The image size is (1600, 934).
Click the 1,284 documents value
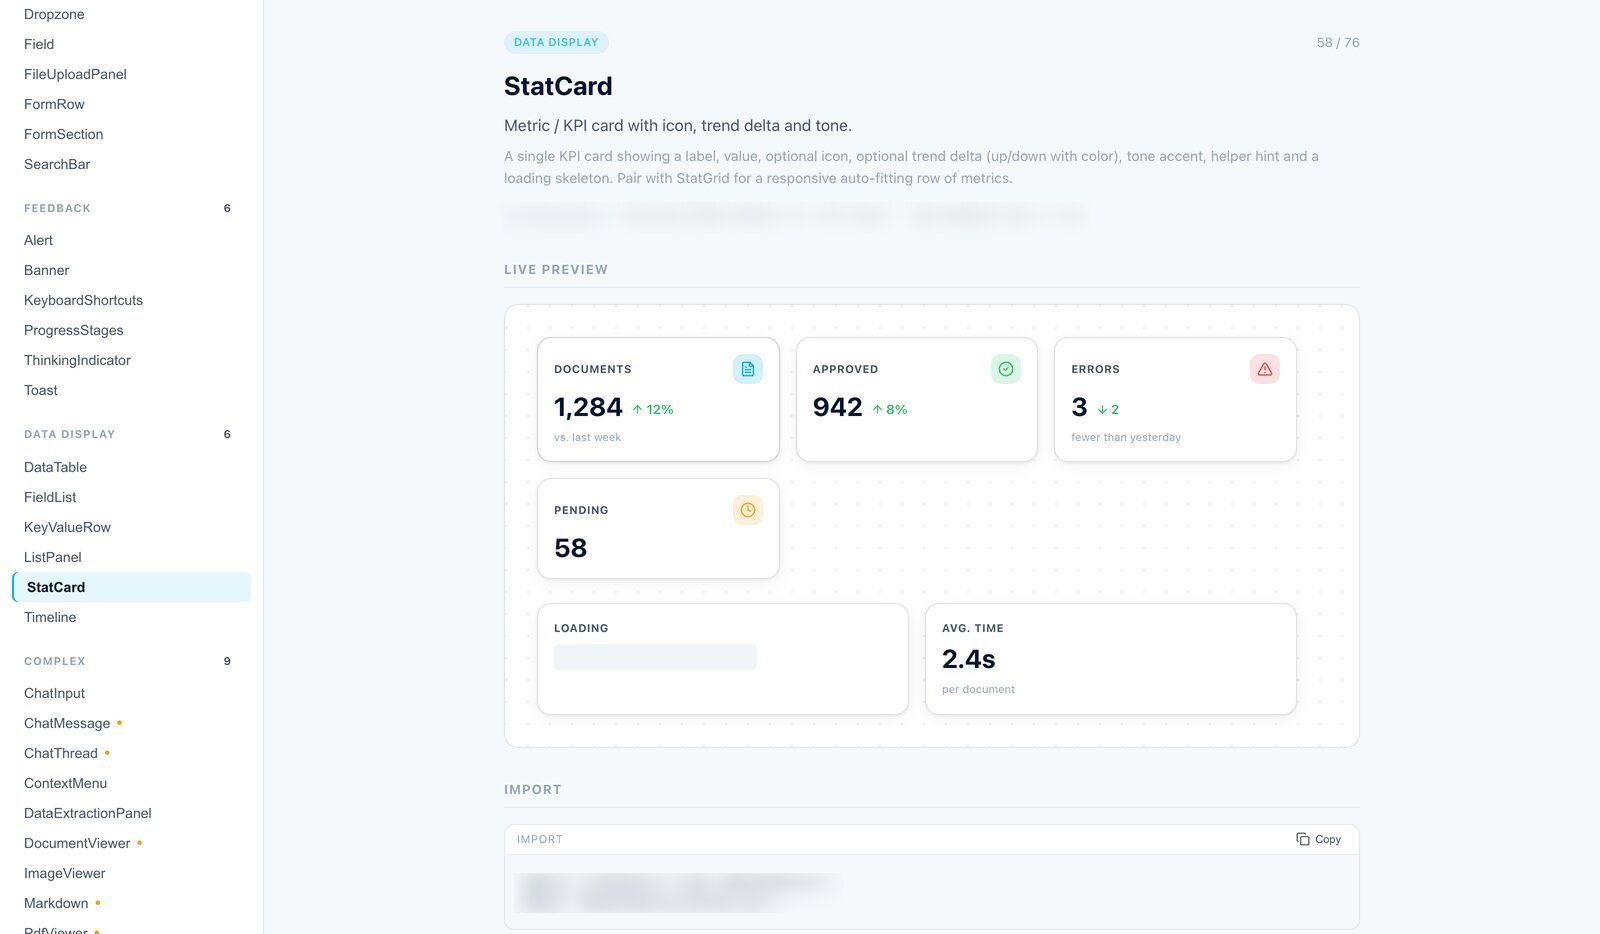tap(588, 407)
